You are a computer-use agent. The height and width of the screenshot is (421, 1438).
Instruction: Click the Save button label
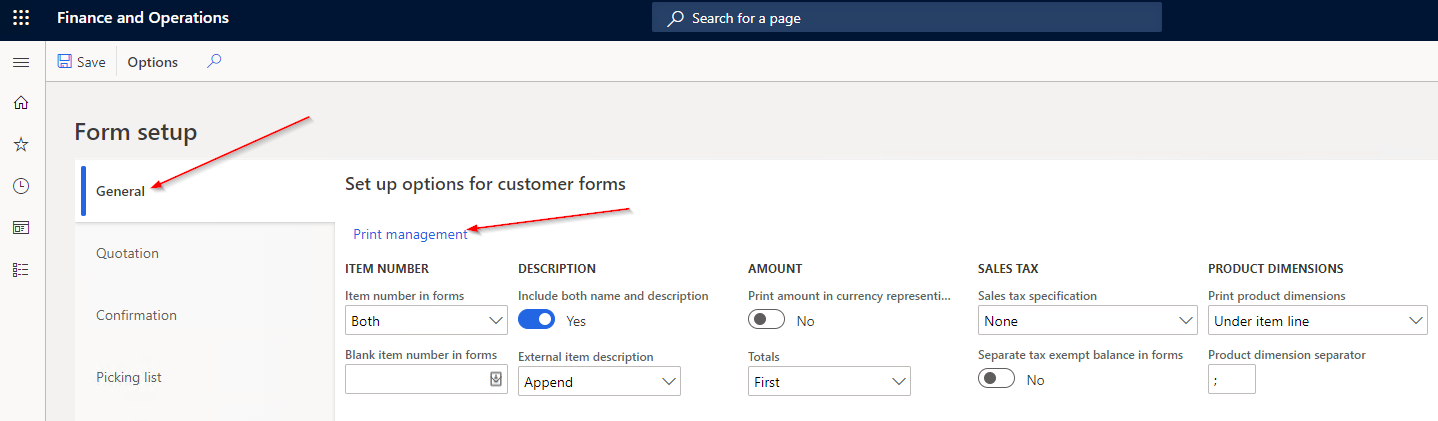coord(91,62)
